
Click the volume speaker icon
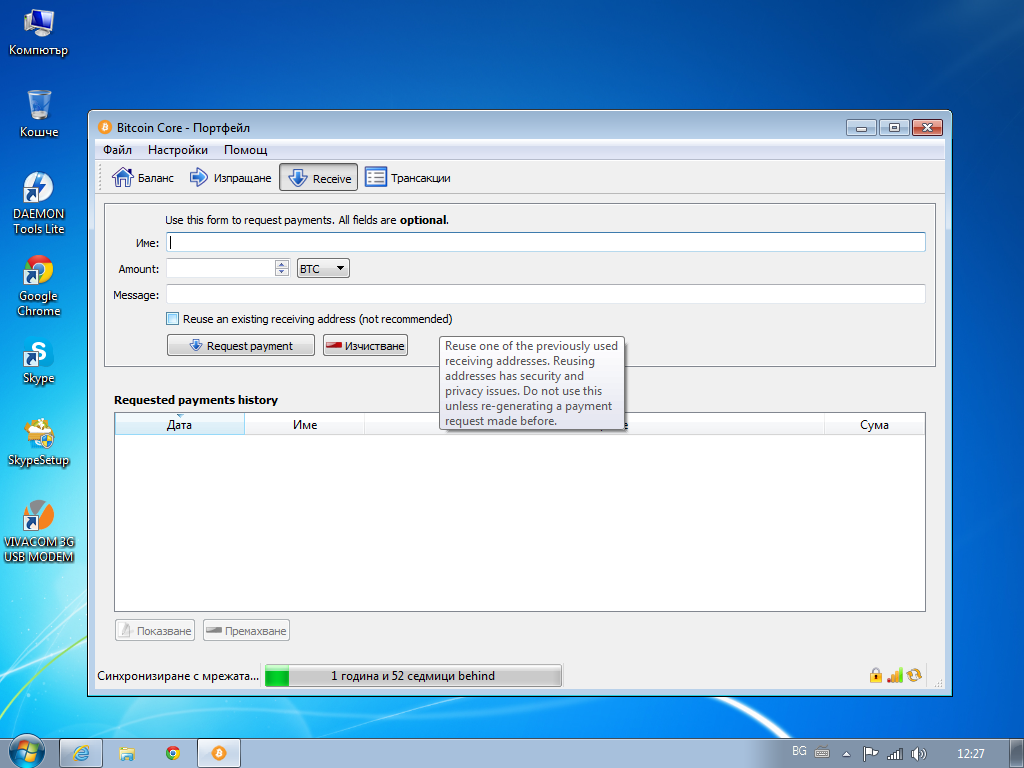click(x=918, y=754)
